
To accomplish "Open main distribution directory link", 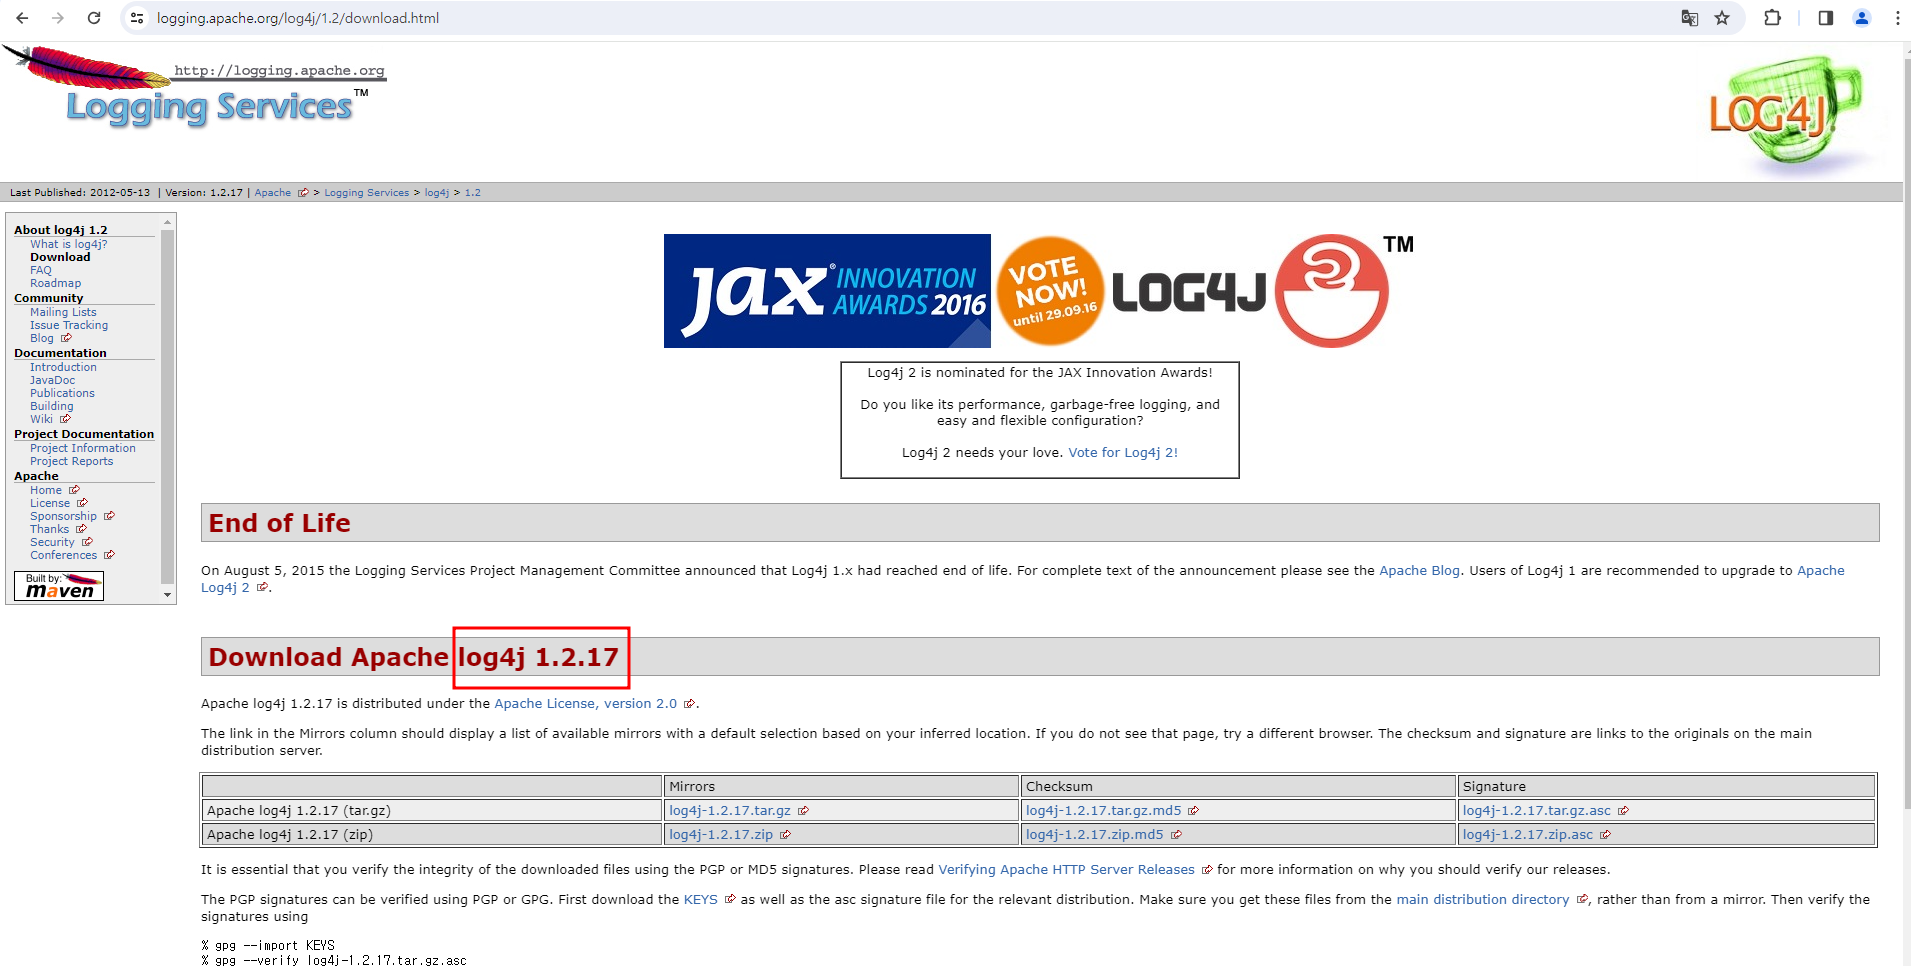I will (1482, 900).
